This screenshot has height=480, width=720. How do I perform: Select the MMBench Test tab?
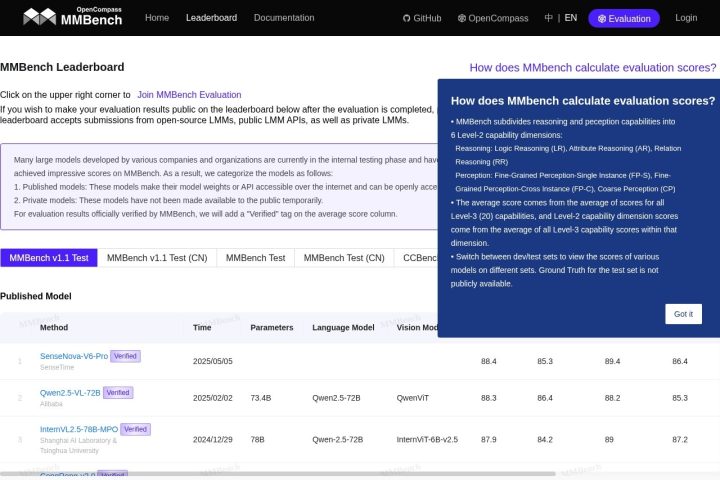click(x=255, y=258)
